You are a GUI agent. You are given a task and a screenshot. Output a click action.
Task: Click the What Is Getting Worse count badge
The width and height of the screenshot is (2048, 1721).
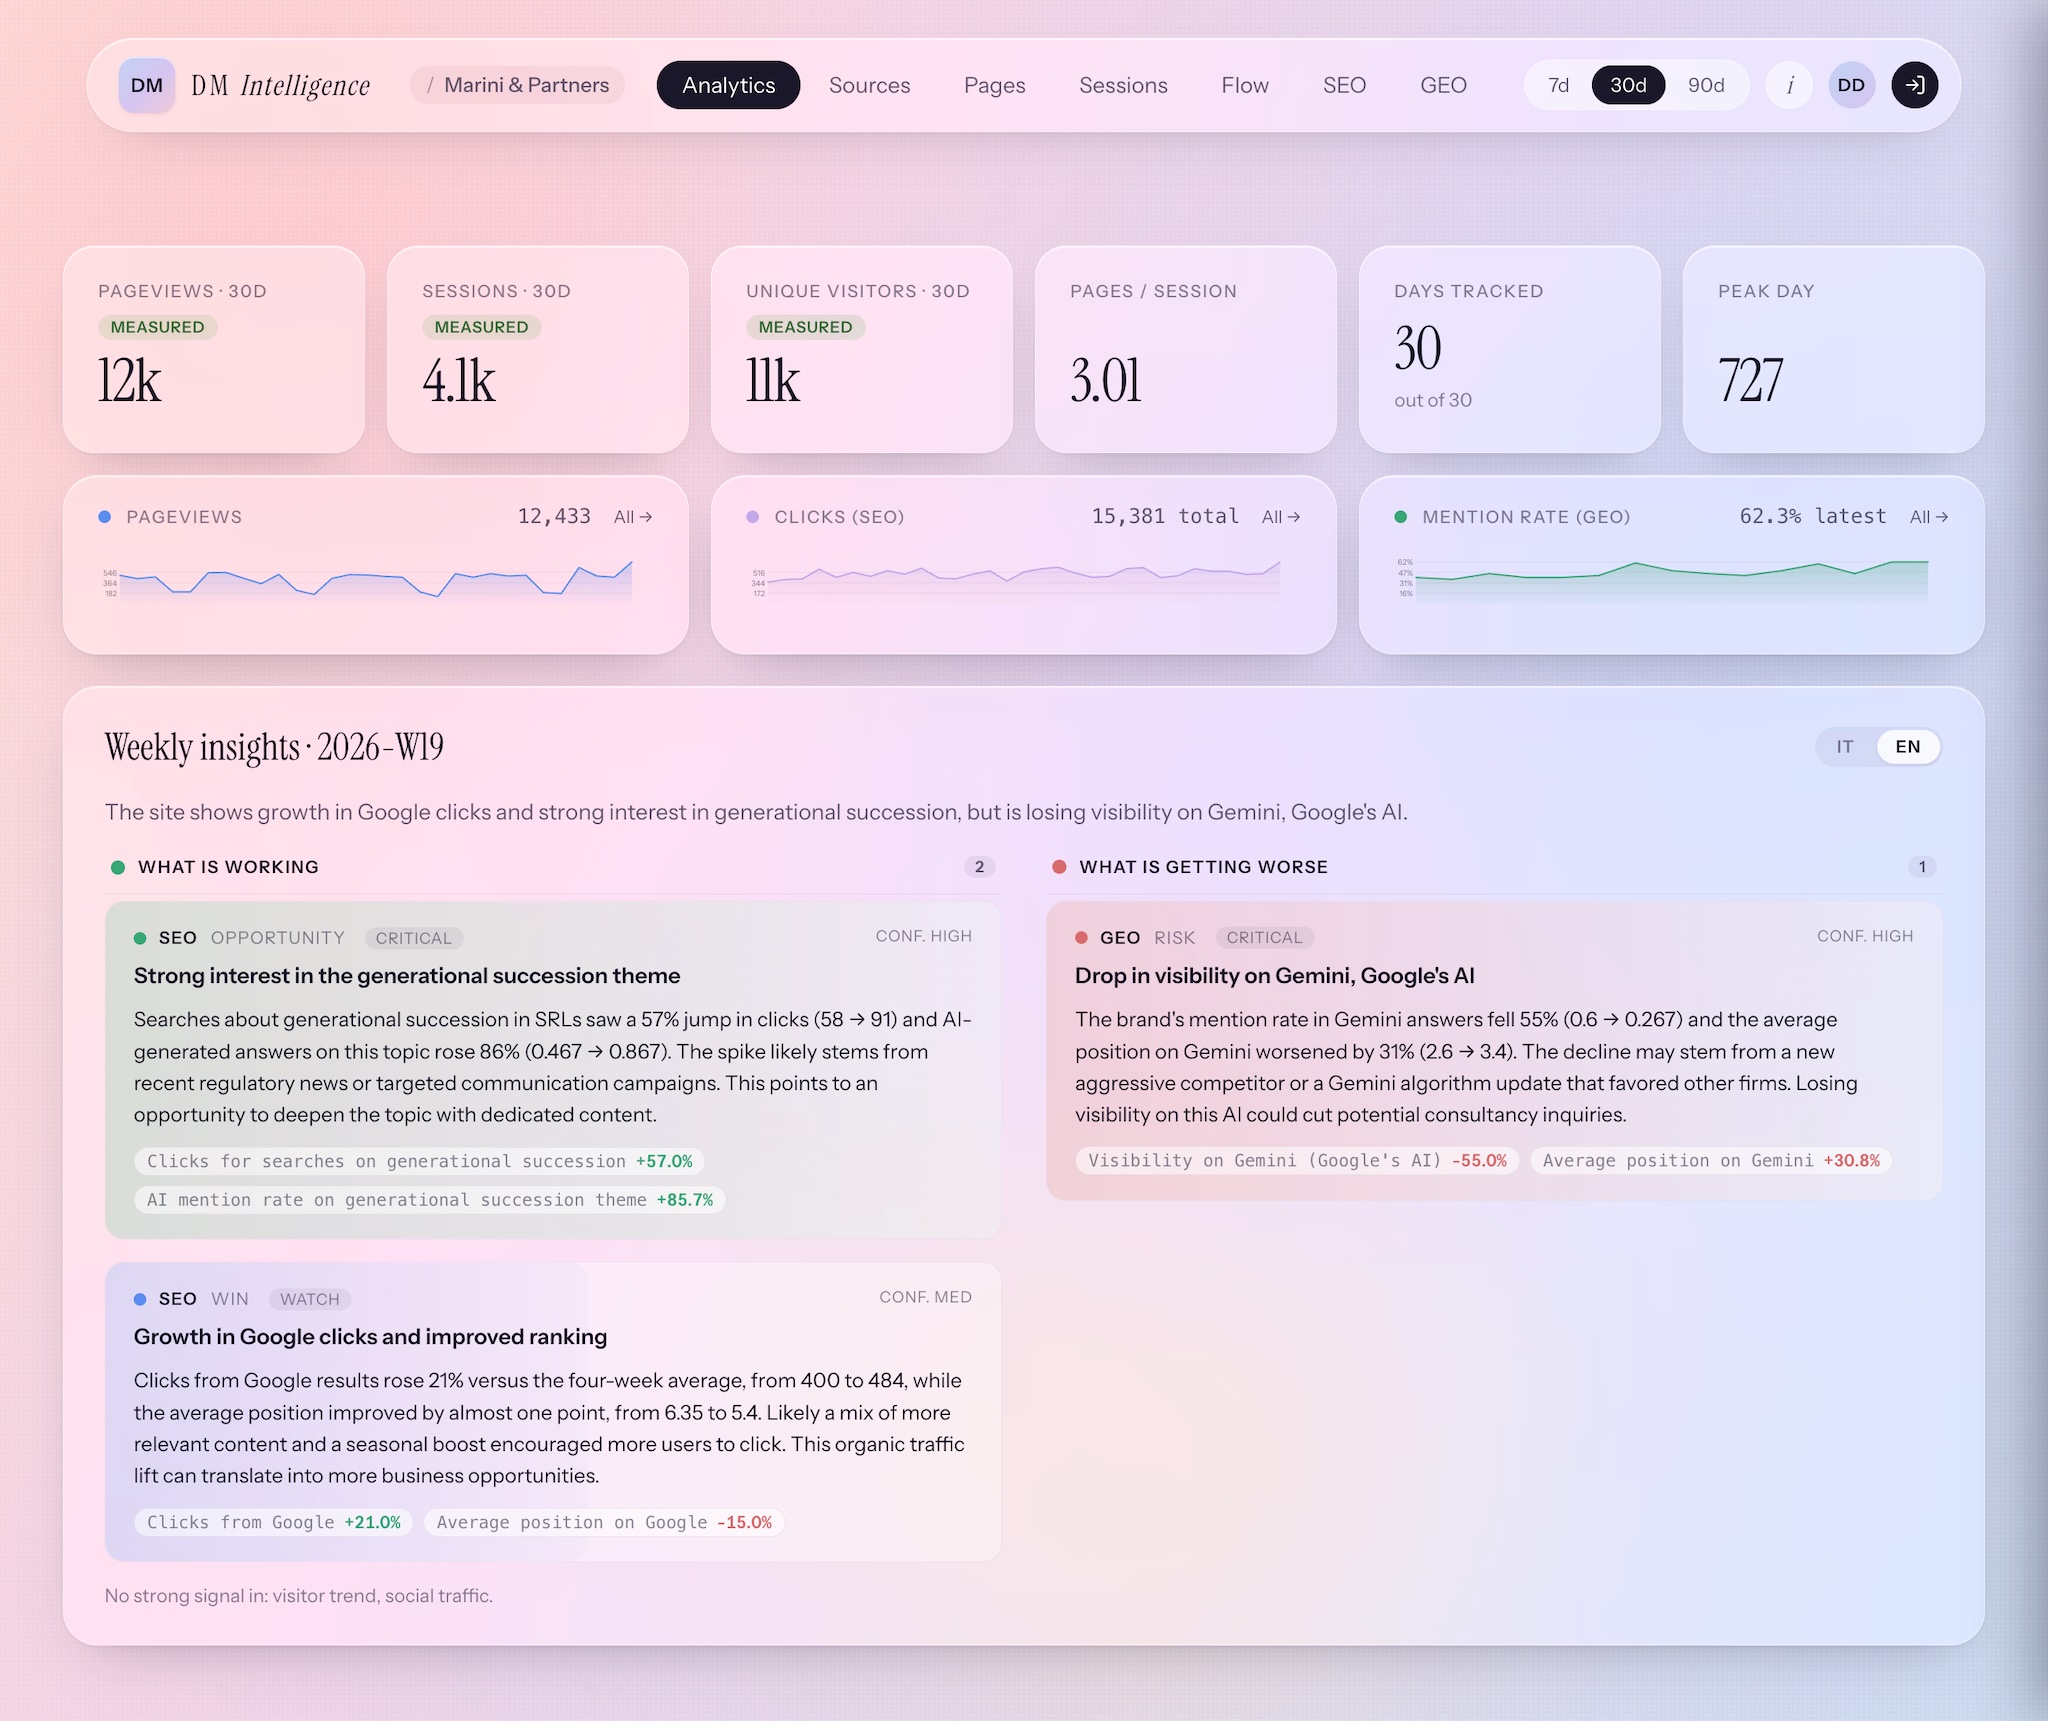tap(1921, 867)
